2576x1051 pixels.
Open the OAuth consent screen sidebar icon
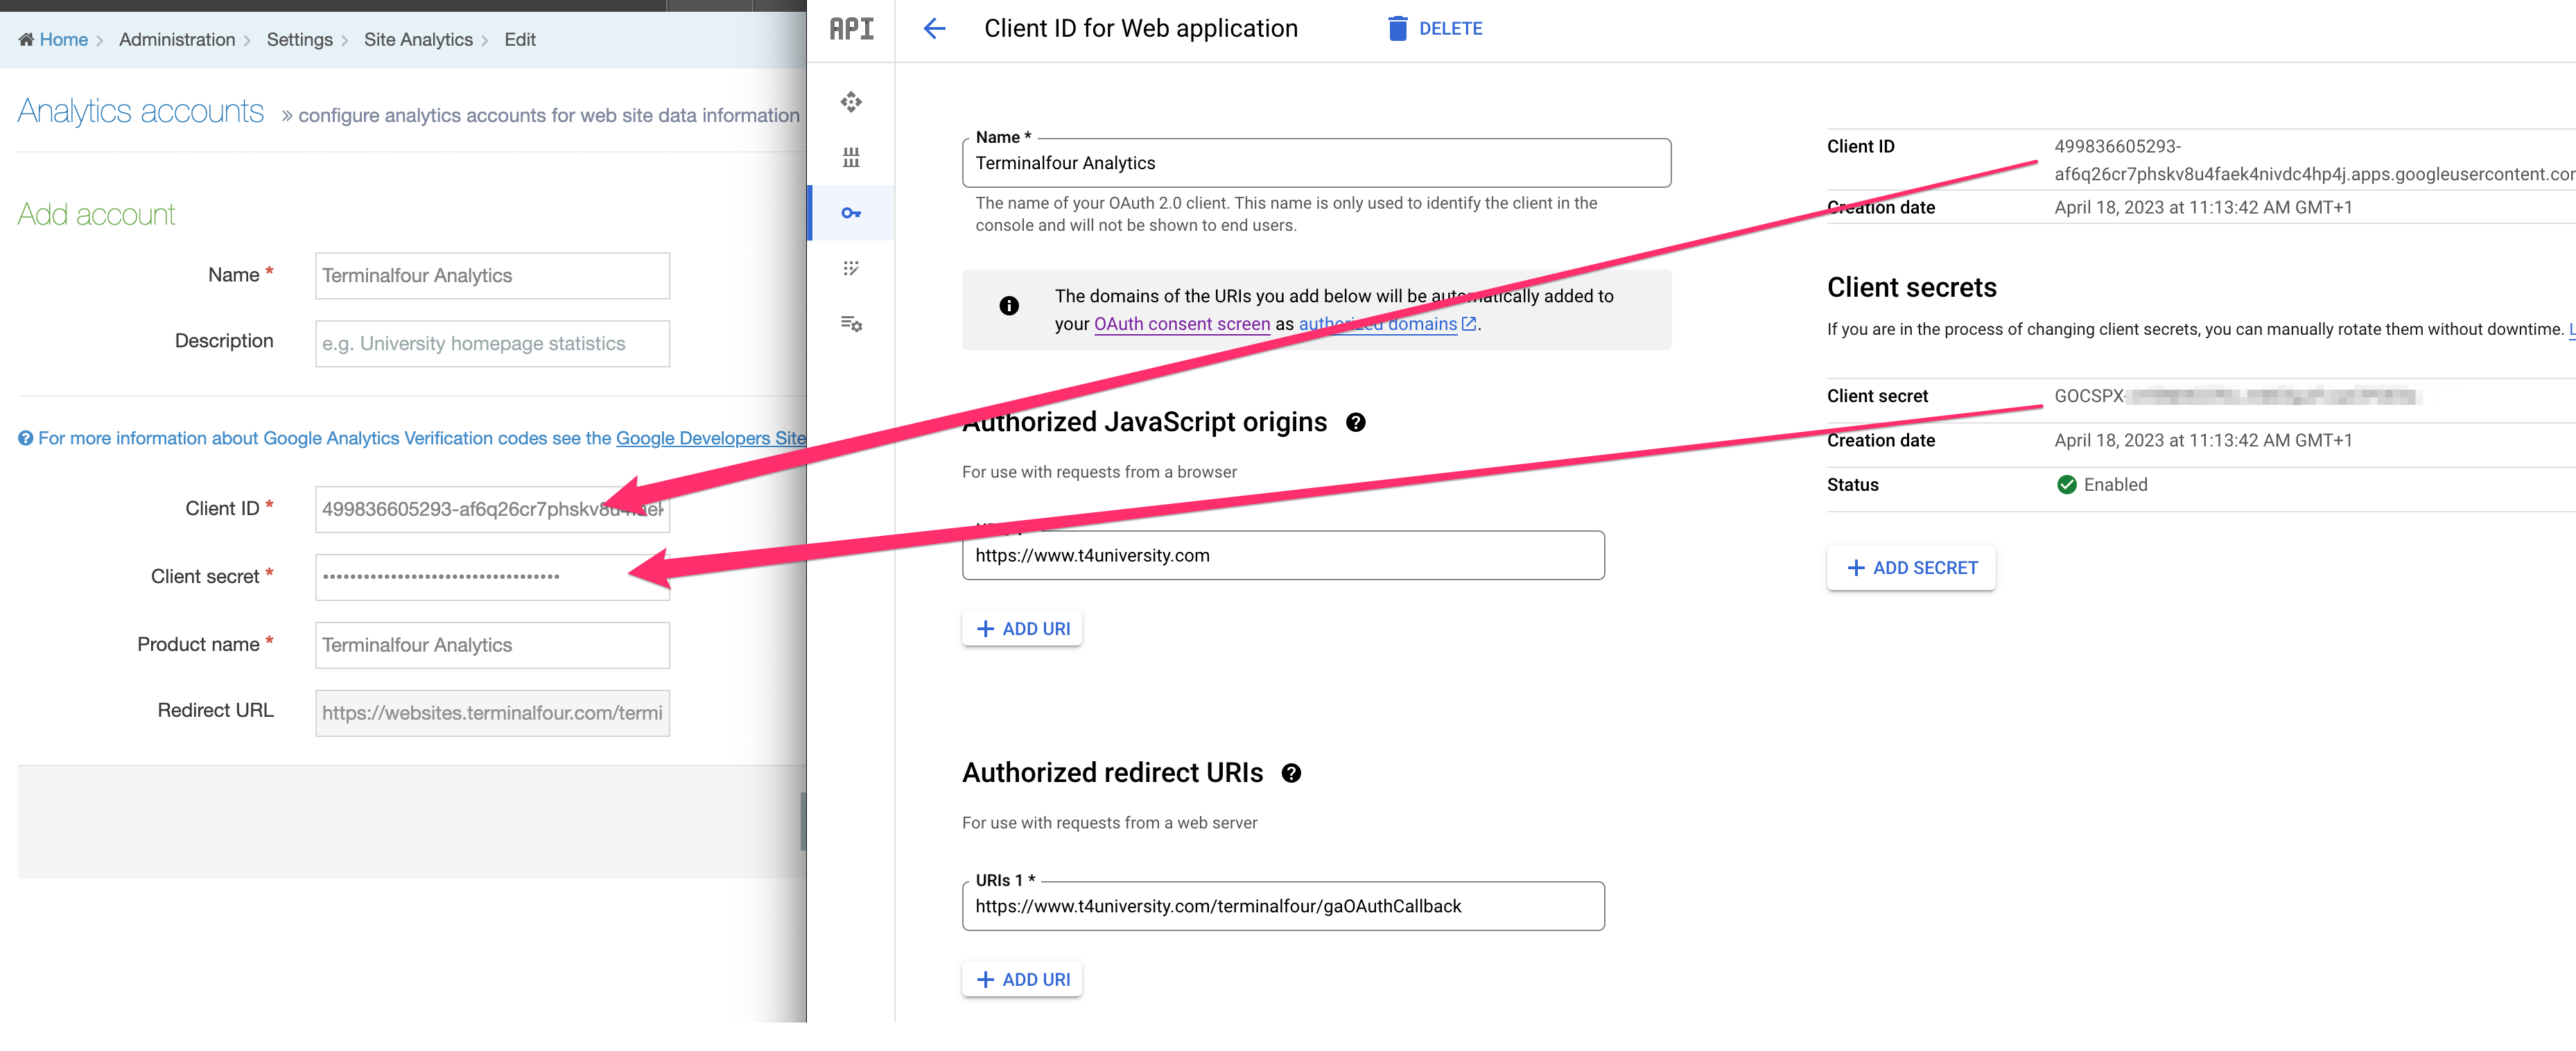click(851, 268)
